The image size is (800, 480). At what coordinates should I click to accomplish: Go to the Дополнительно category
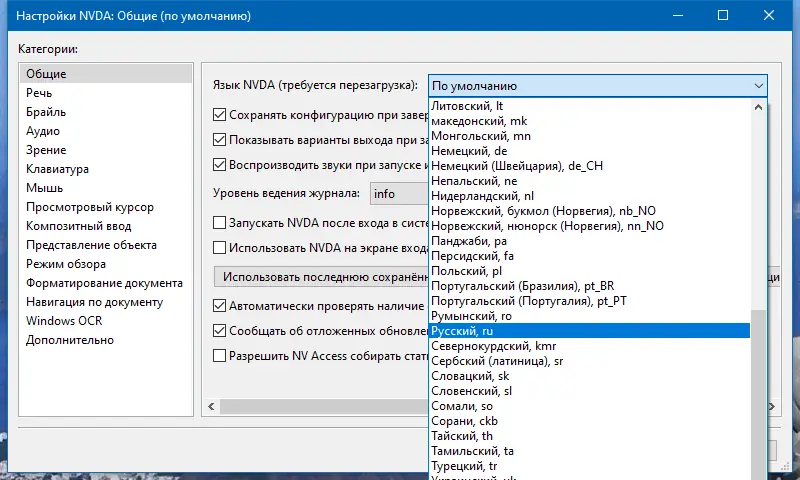coord(70,340)
